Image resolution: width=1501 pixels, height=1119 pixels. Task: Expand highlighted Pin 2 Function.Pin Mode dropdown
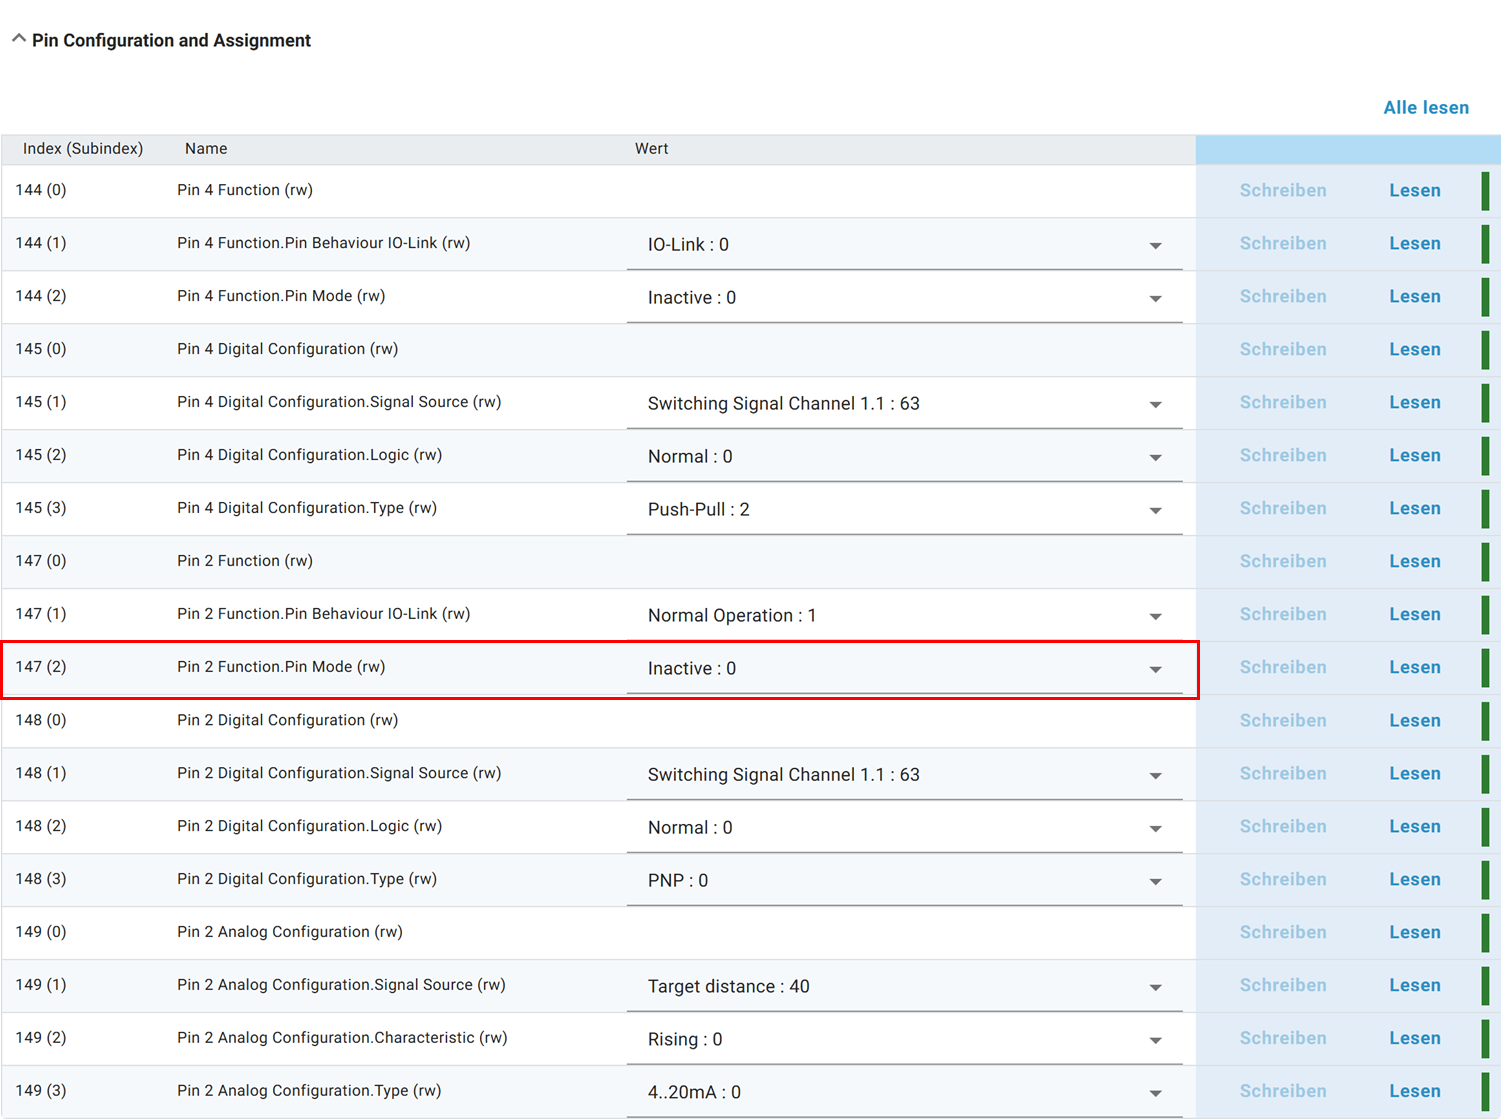coord(903,669)
